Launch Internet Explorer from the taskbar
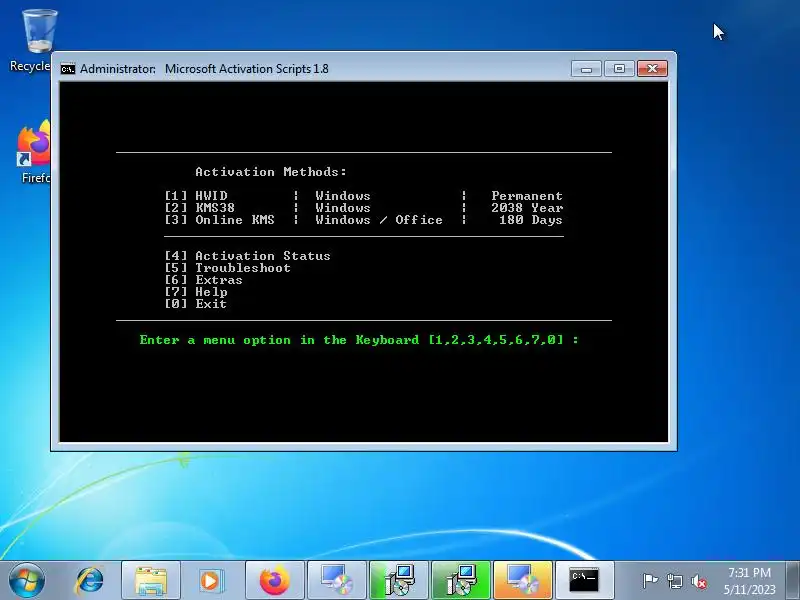The image size is (800, 600). [x=89, y=581]
